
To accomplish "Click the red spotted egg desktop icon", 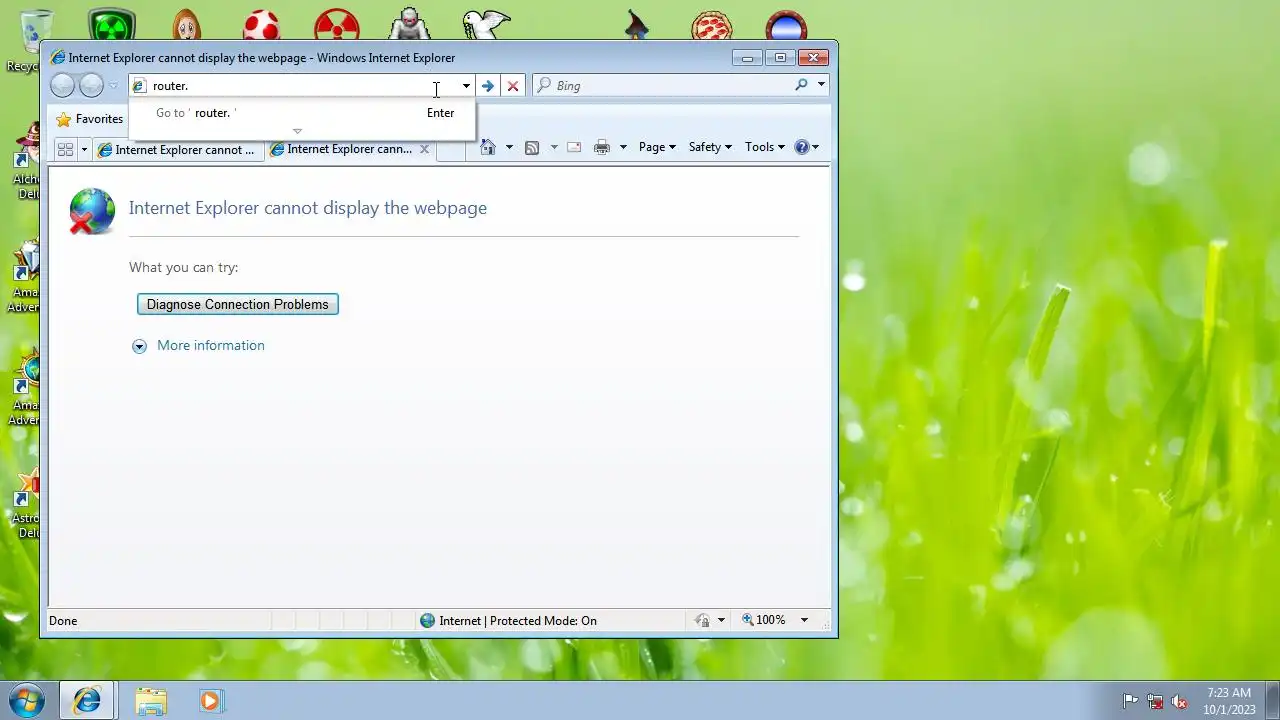I will 262,24.
